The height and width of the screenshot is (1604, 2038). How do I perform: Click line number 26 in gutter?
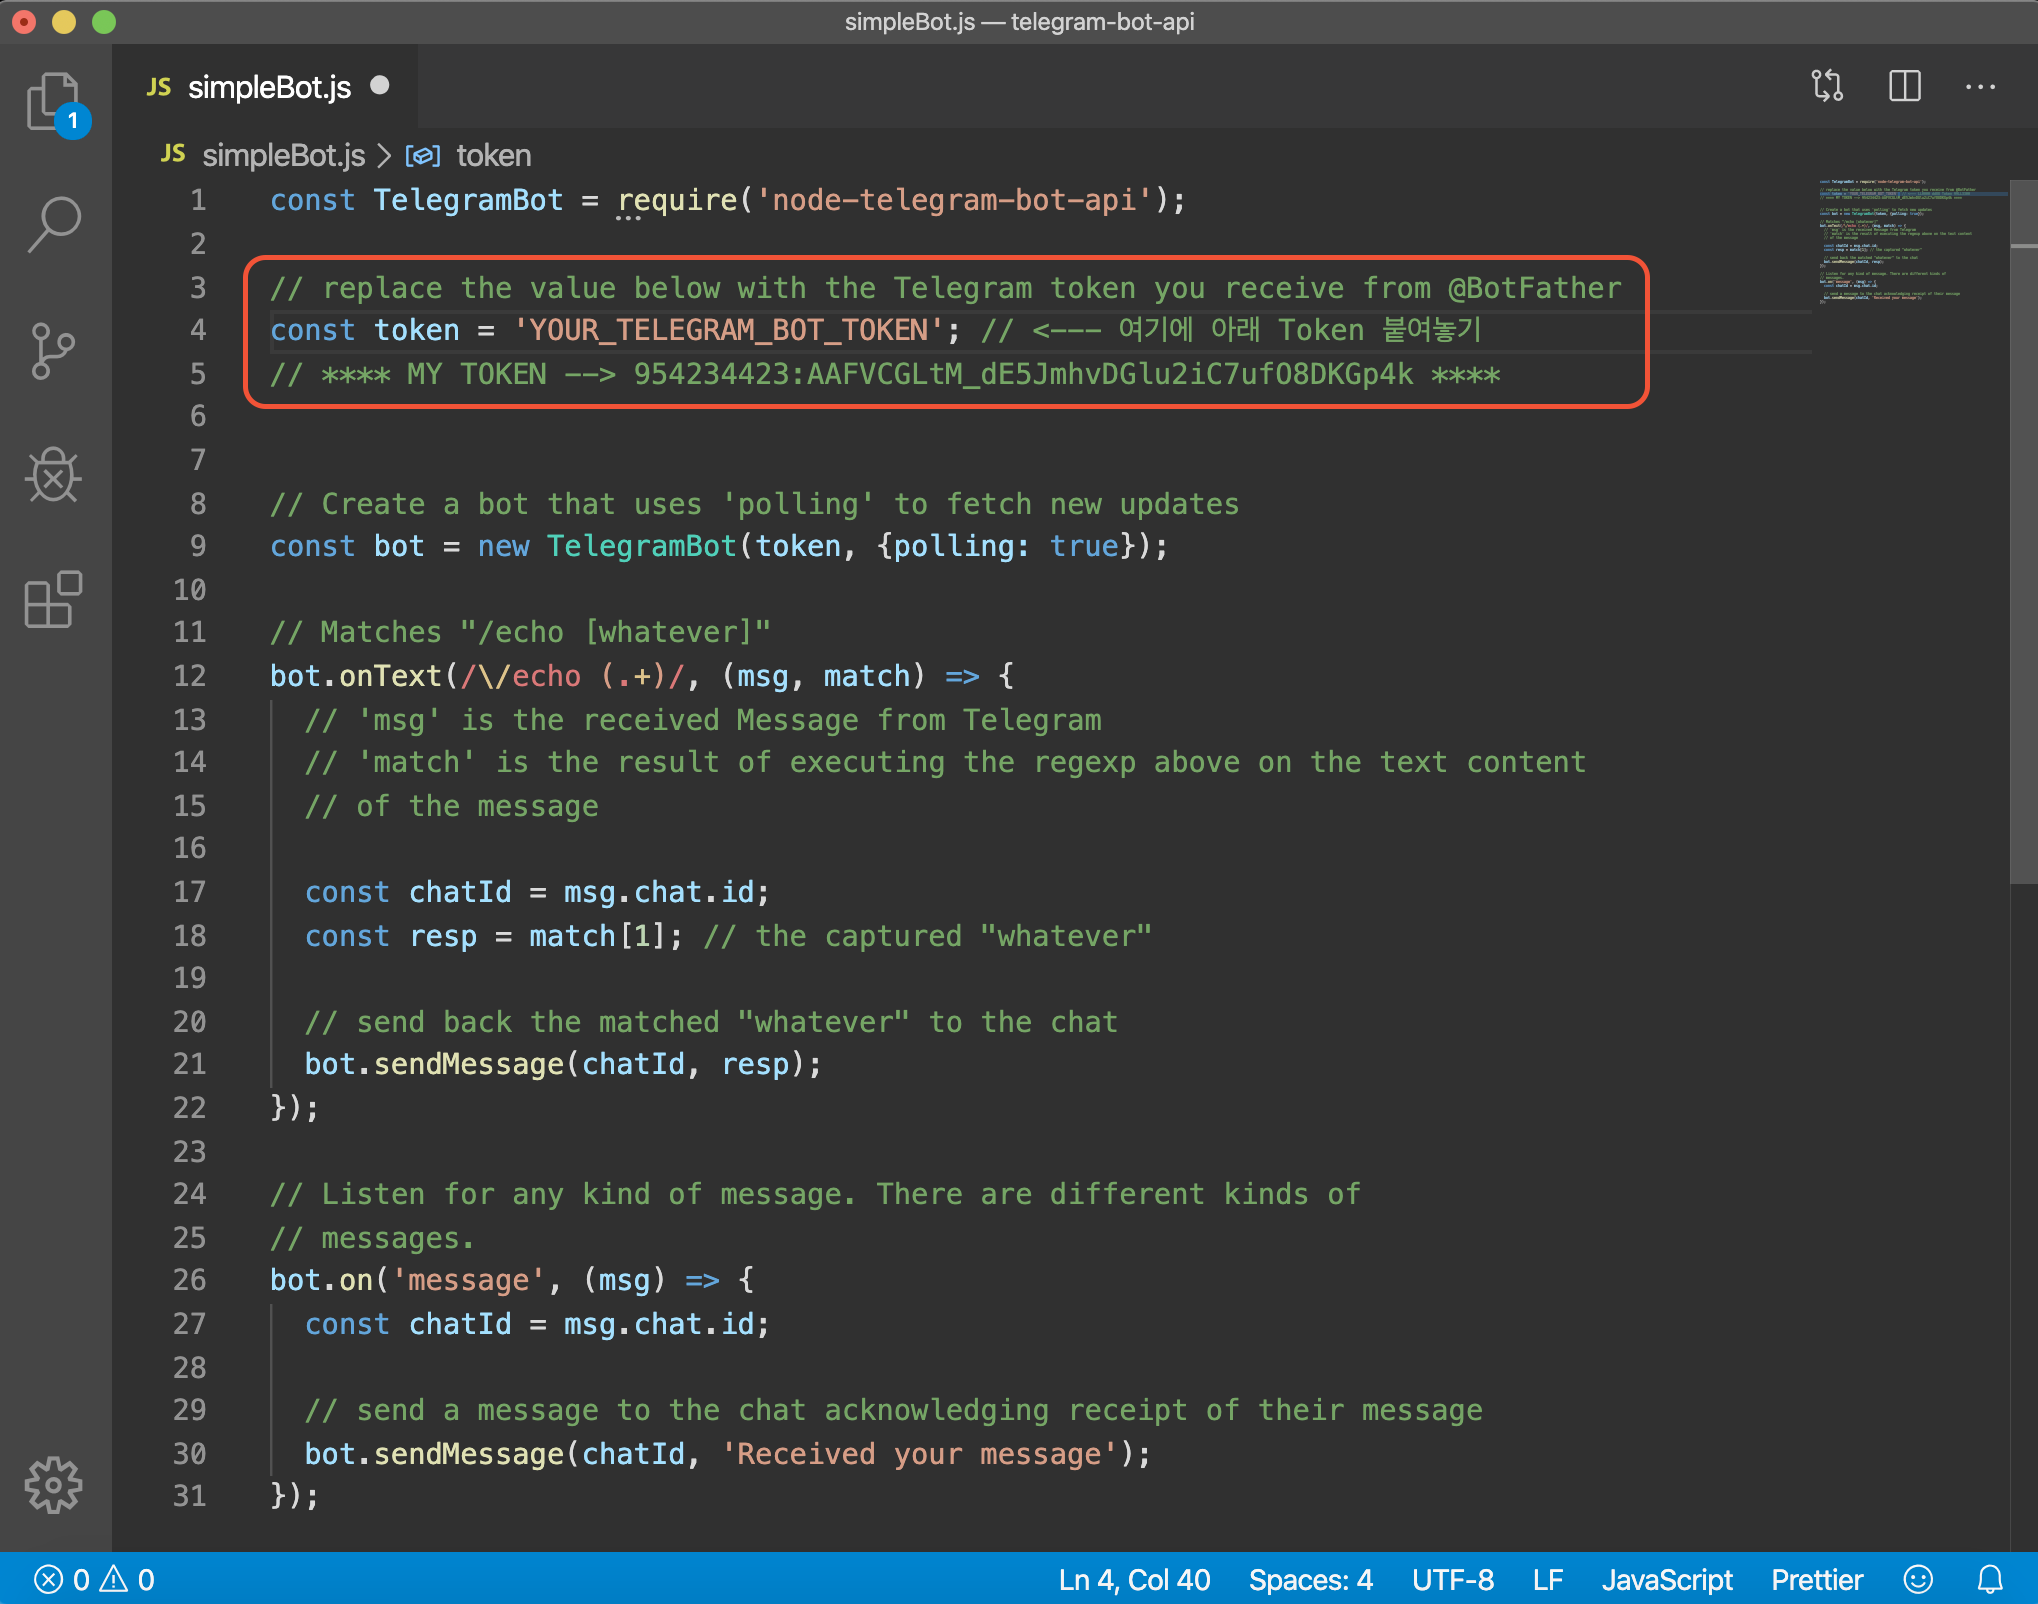[x=190, y=1280]
